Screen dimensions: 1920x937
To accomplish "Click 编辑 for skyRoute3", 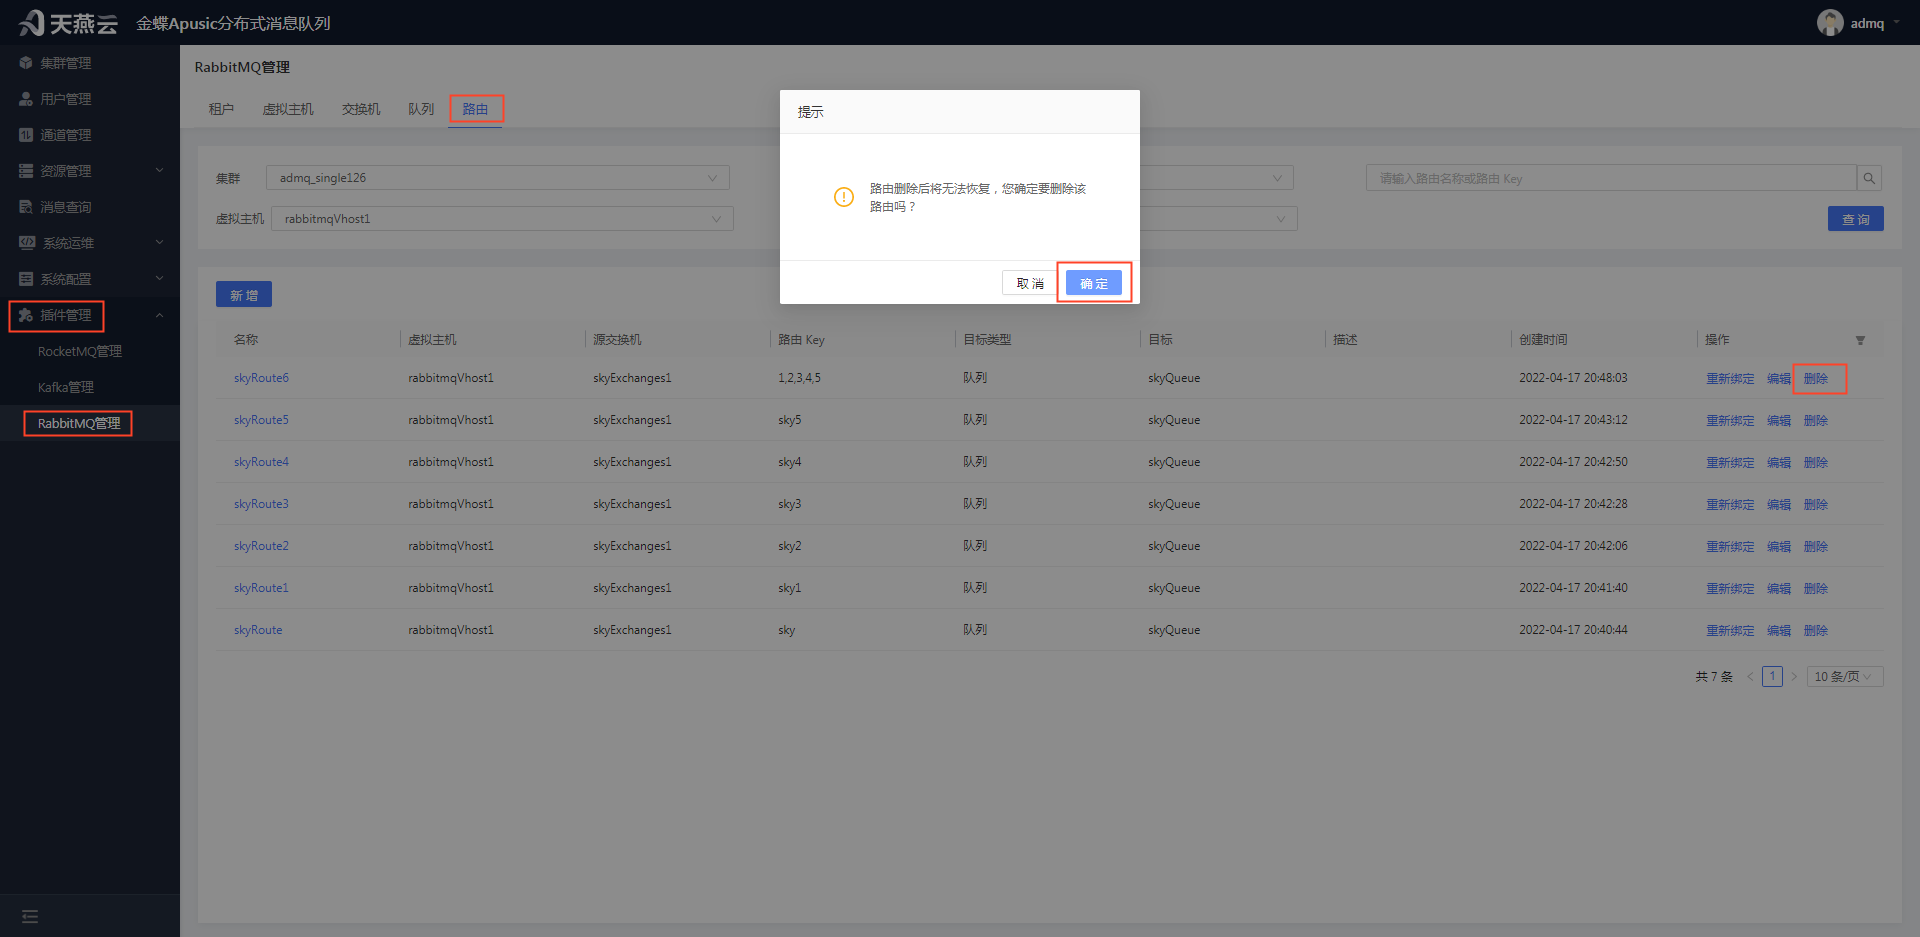I will 1779,504.
